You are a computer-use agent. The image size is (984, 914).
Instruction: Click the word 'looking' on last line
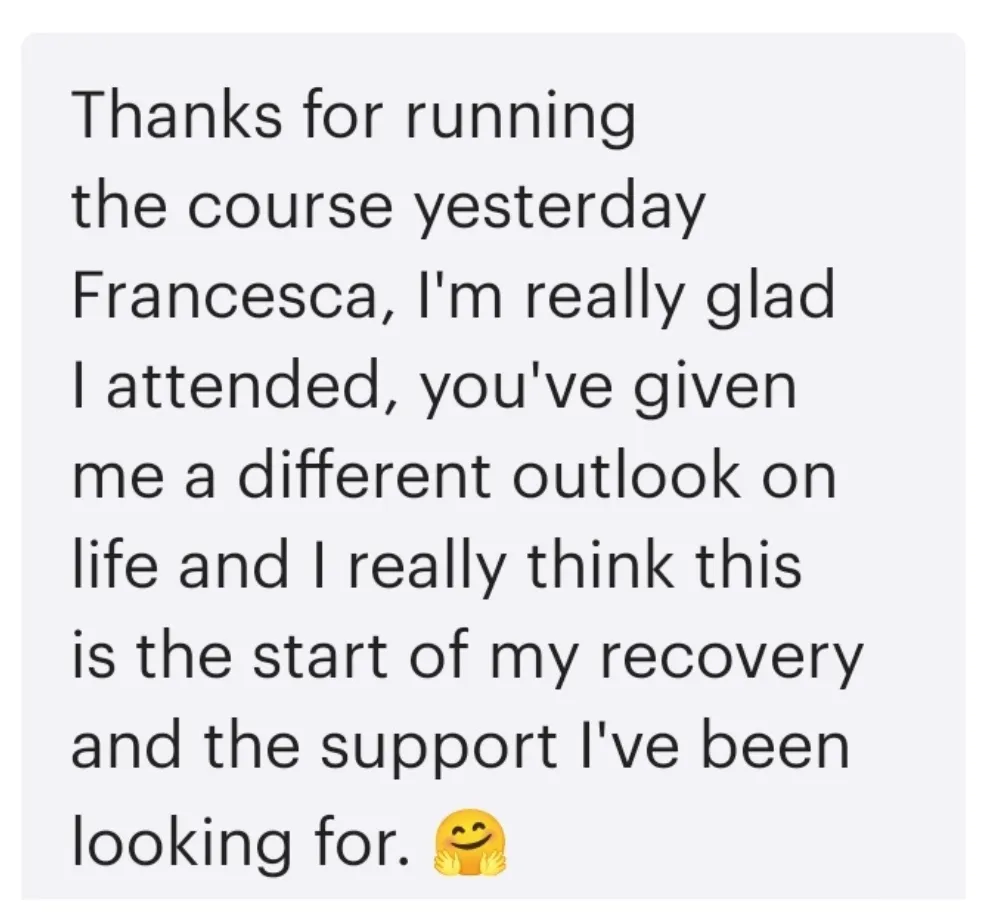pos(182,841)
